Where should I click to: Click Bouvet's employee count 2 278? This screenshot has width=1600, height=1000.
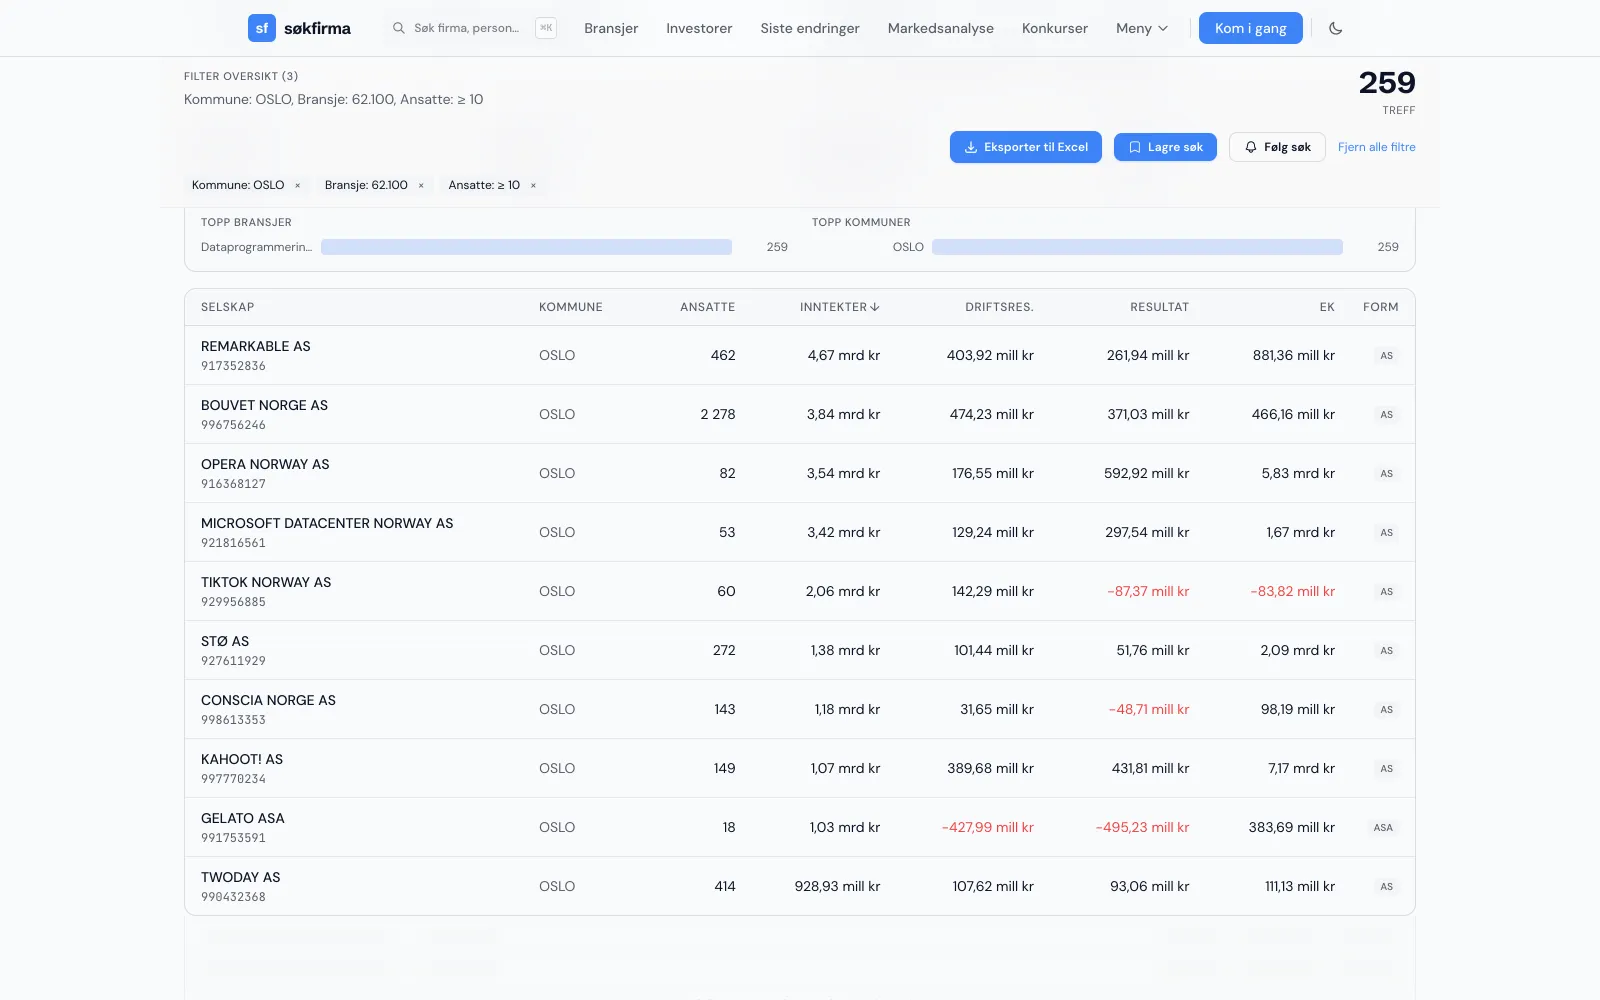pos(718,414)
